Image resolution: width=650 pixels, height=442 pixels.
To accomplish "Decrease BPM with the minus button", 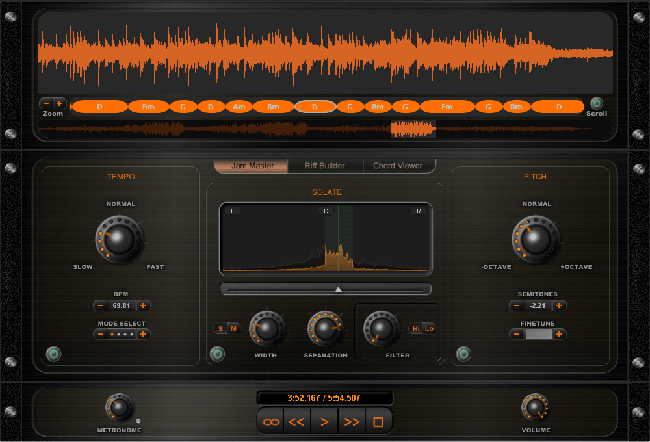I will point(101,306).
